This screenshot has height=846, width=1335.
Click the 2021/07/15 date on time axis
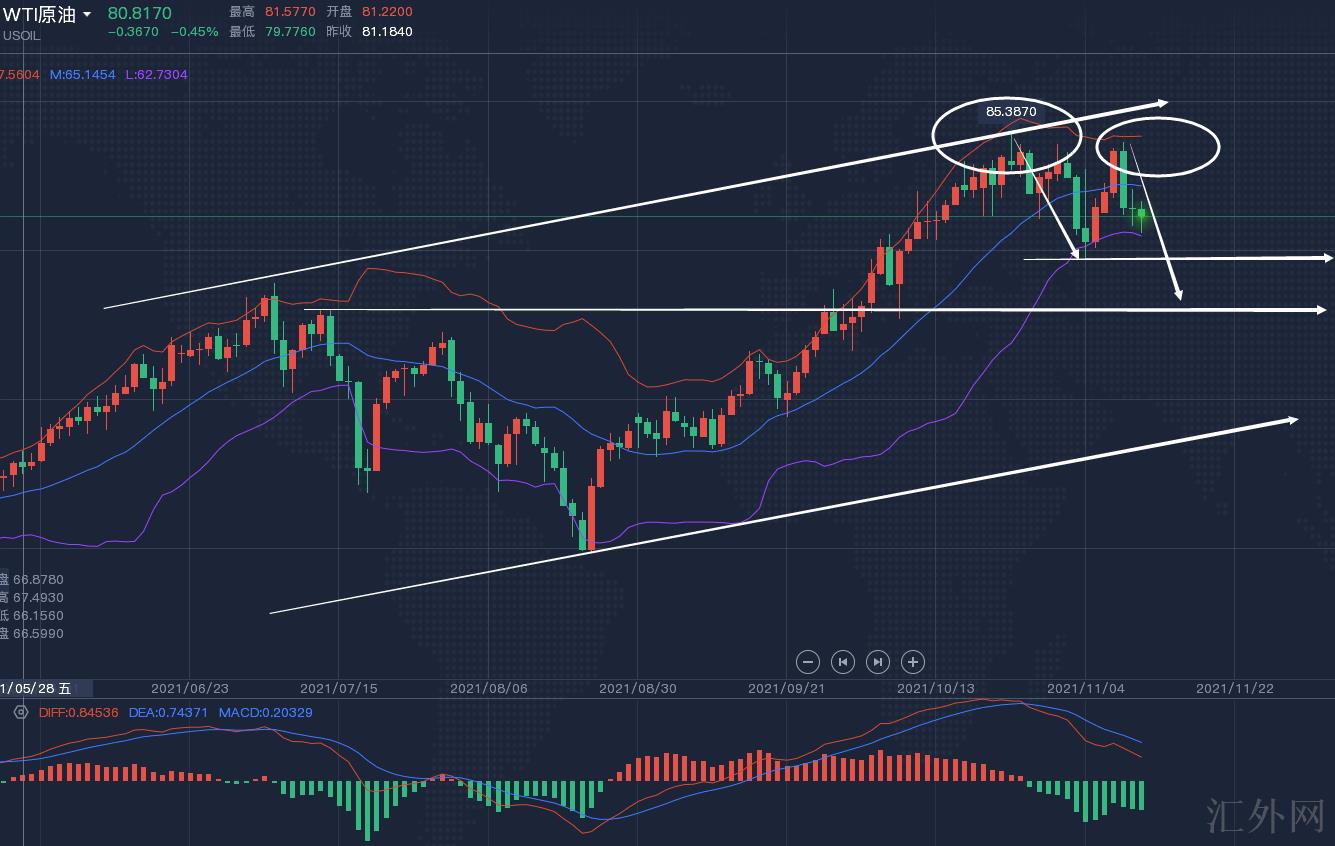339,688
